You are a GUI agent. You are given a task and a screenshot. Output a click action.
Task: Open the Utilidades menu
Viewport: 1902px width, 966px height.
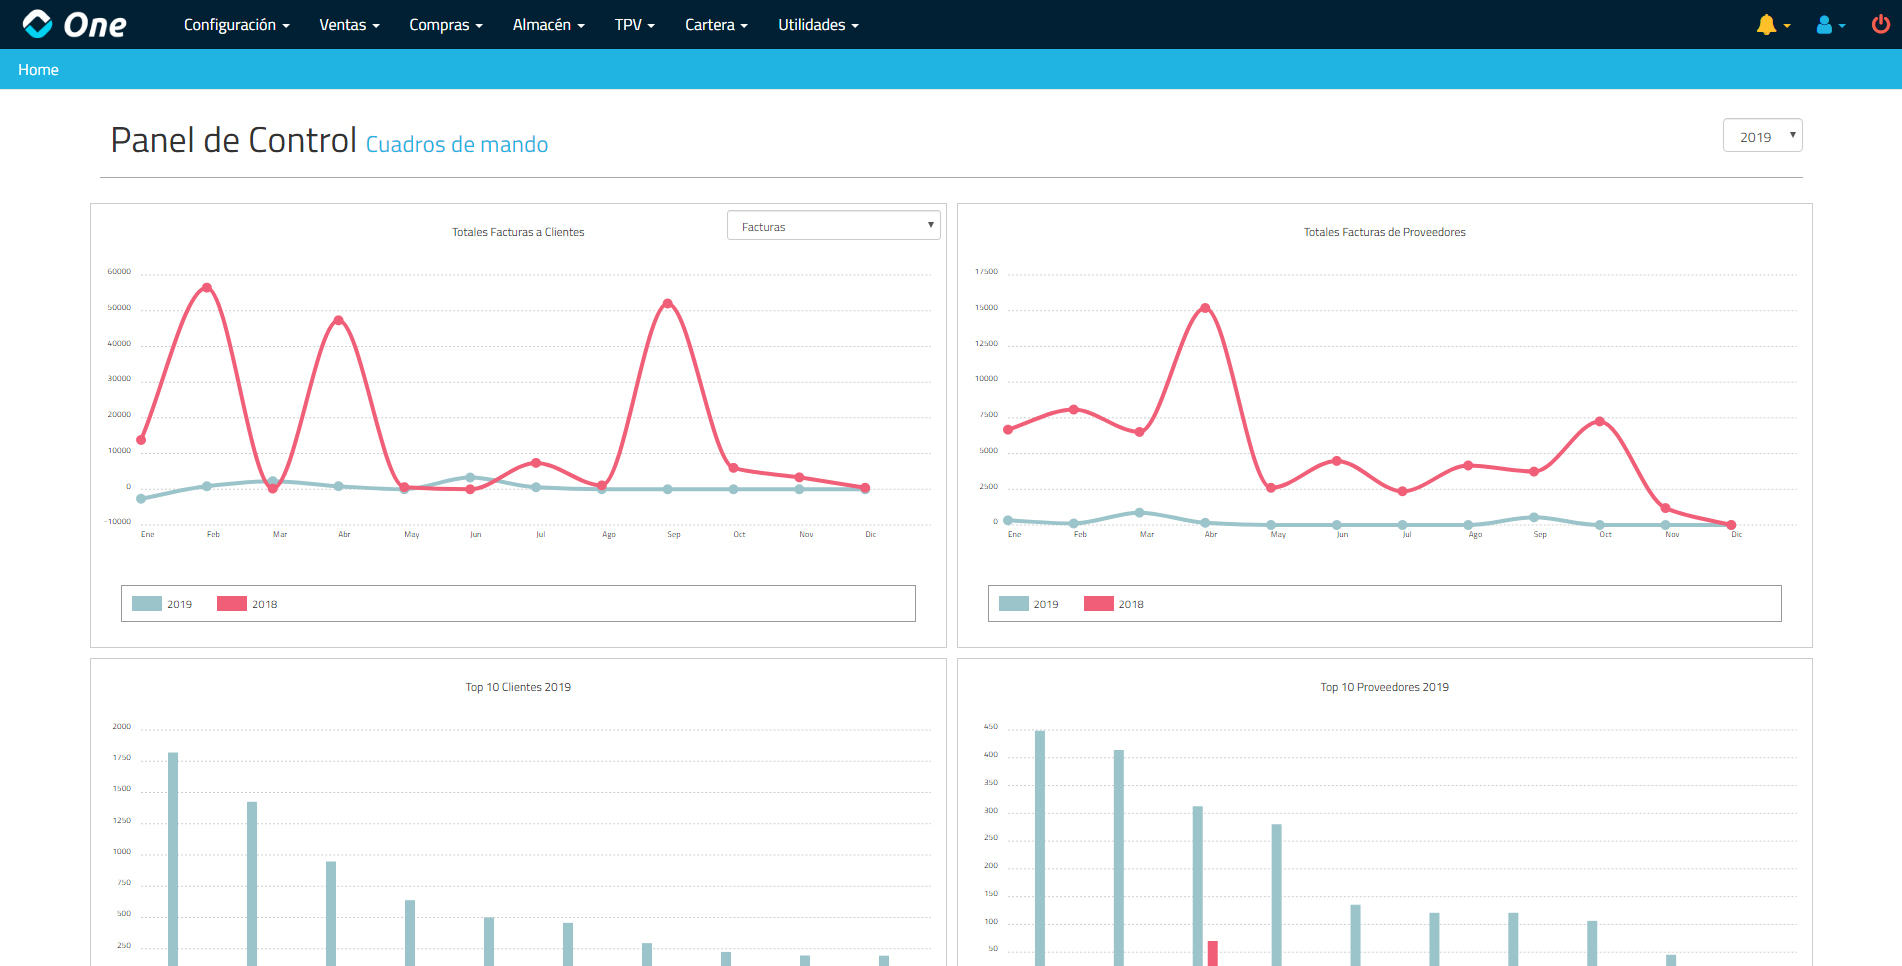click(818, 25)
